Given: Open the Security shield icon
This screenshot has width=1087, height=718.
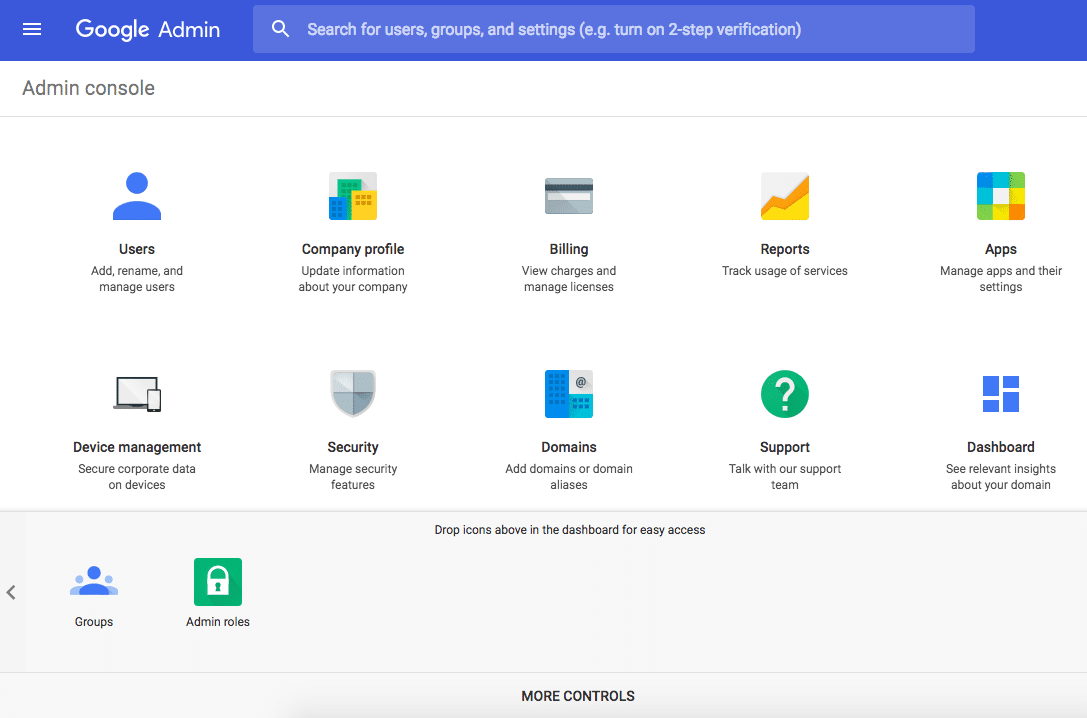Looking at the screenshot, I should 353,393.
